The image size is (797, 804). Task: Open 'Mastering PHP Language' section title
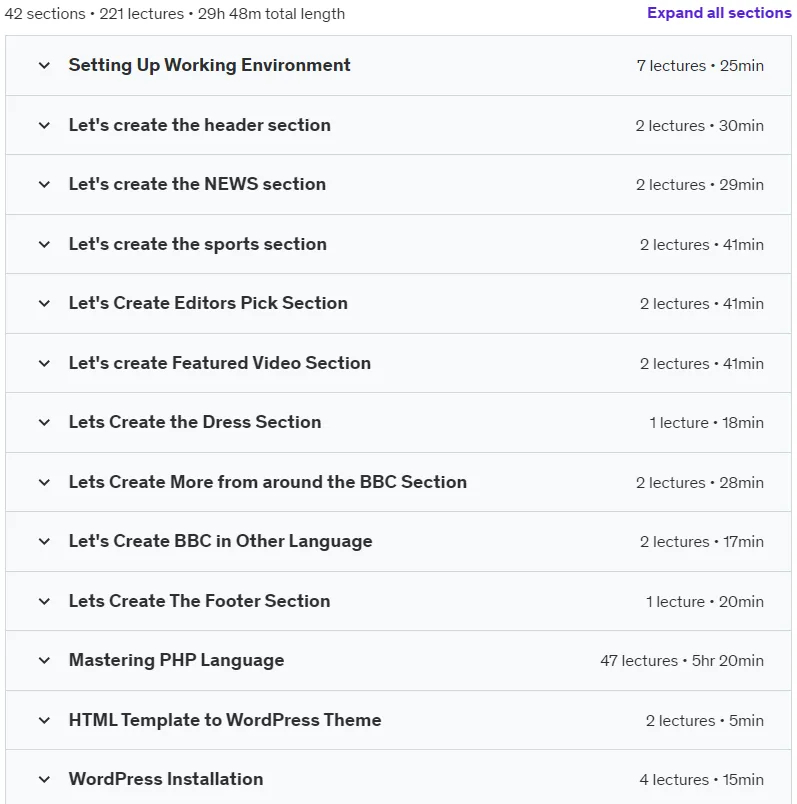tap(176, 660)
